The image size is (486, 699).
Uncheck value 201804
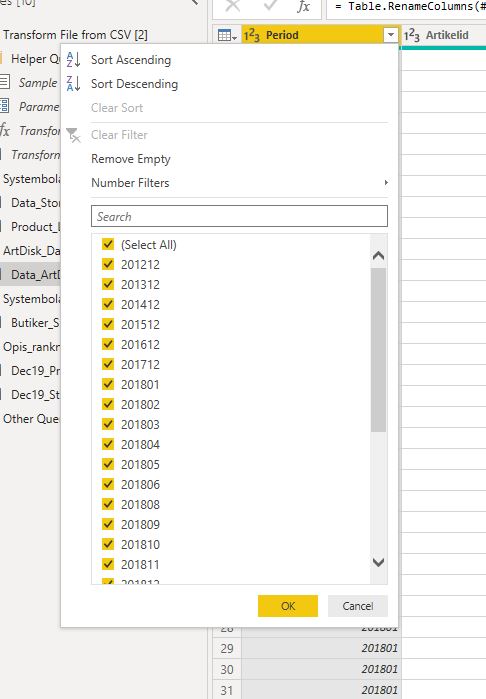(x=108, y=444)
